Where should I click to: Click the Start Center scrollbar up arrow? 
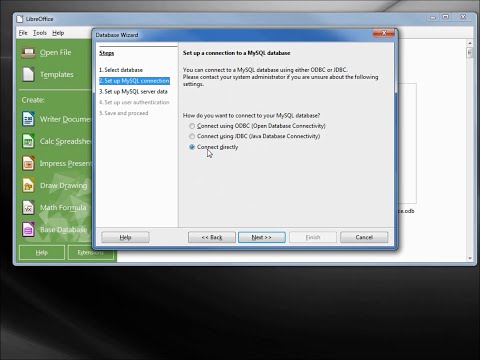[x=470, y=43]
